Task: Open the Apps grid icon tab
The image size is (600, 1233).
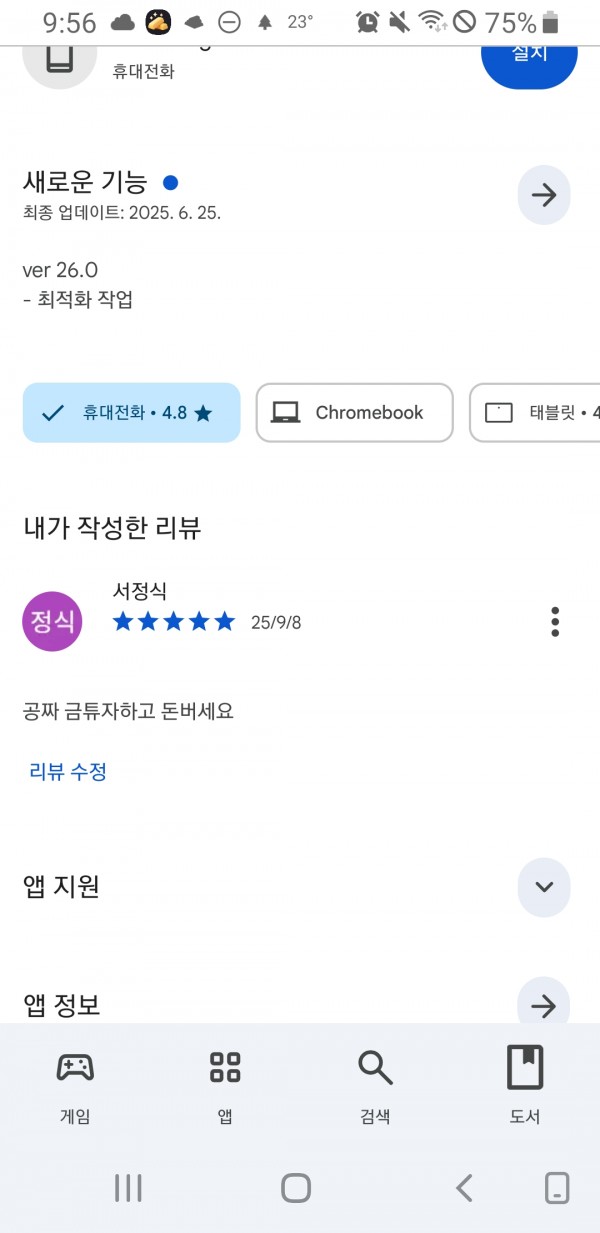Action: [x=225, y=1068]
